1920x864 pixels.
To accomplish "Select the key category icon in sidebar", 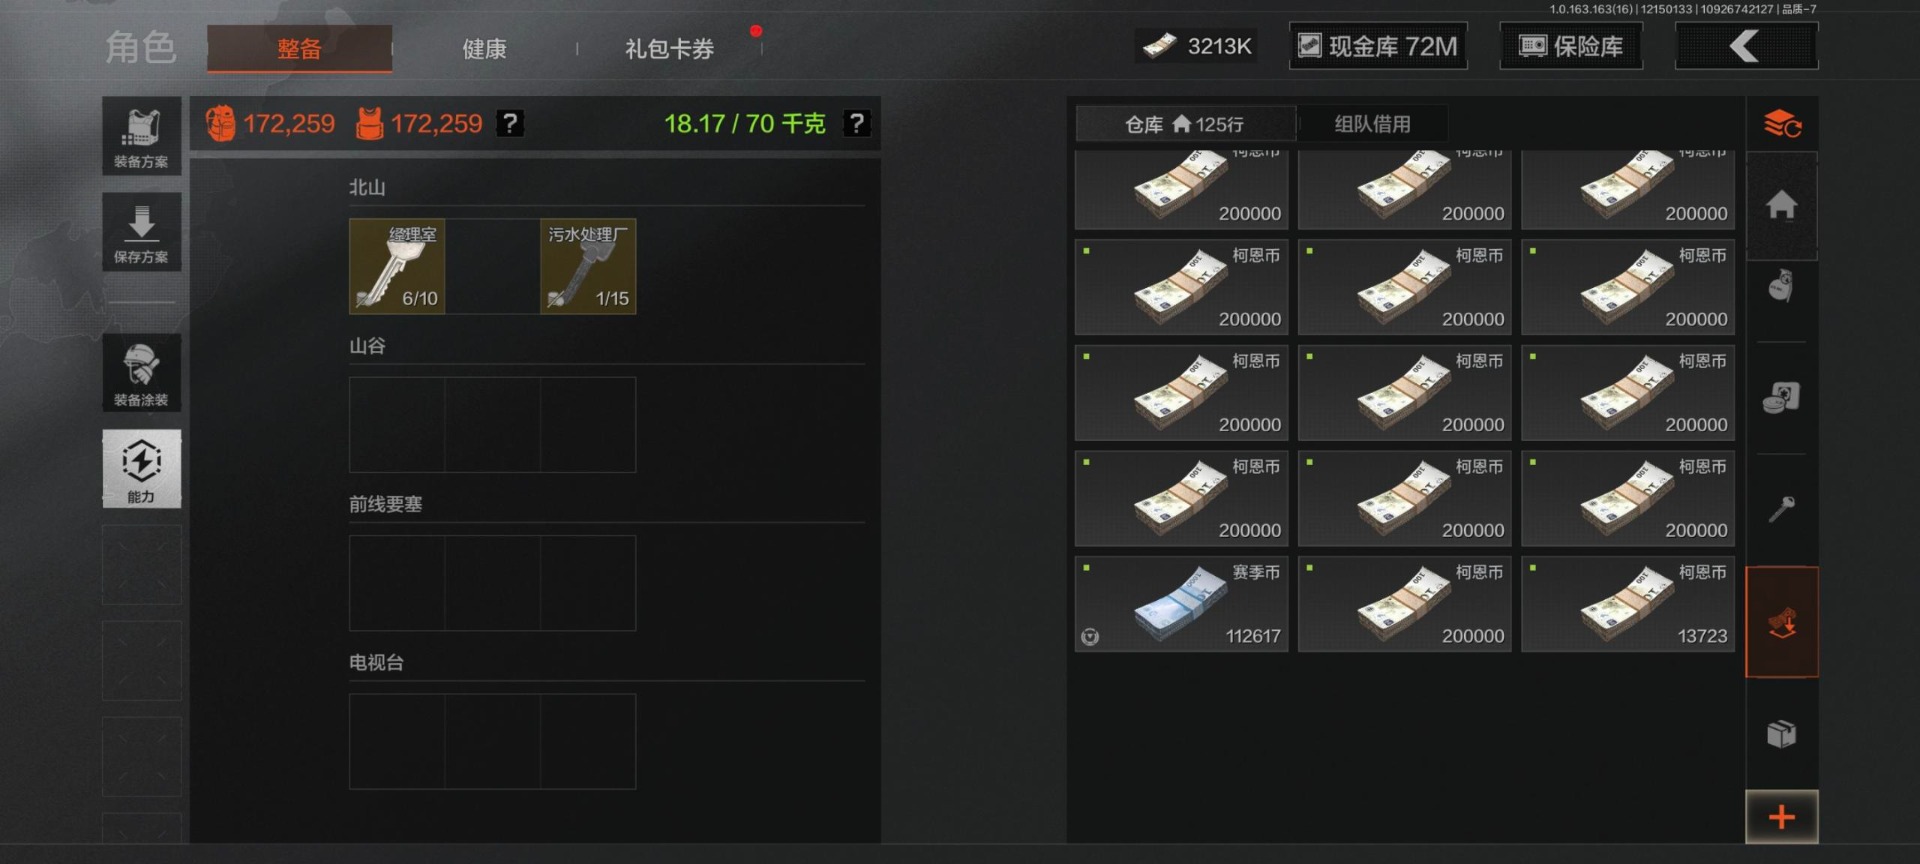I will click(1782, 510).
